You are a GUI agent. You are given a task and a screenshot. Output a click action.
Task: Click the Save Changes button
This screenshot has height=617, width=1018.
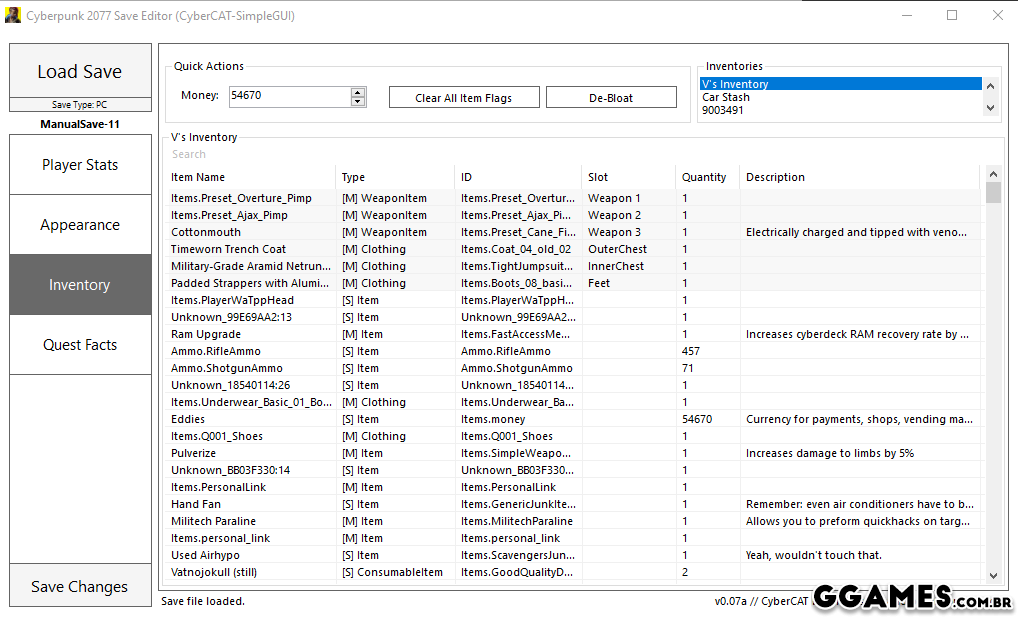[x=80, y=587]
